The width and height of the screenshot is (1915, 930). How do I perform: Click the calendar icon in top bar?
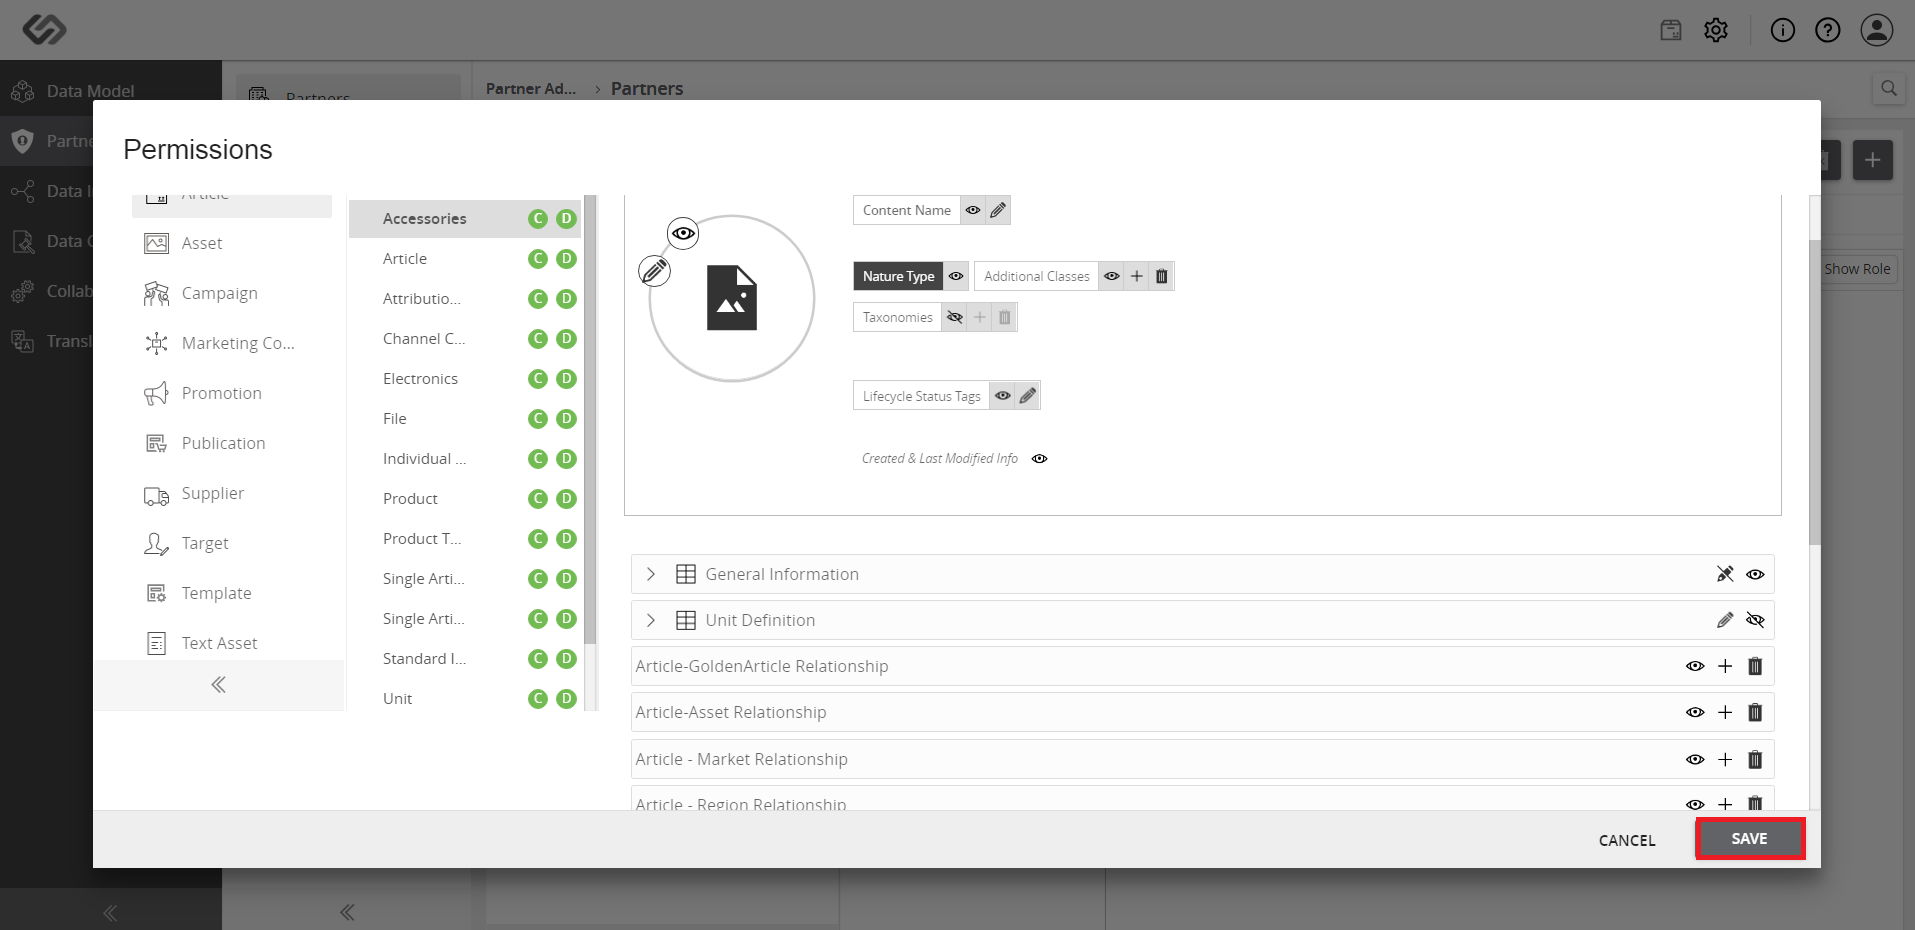pyautogui.click(x=1671, y=30)
